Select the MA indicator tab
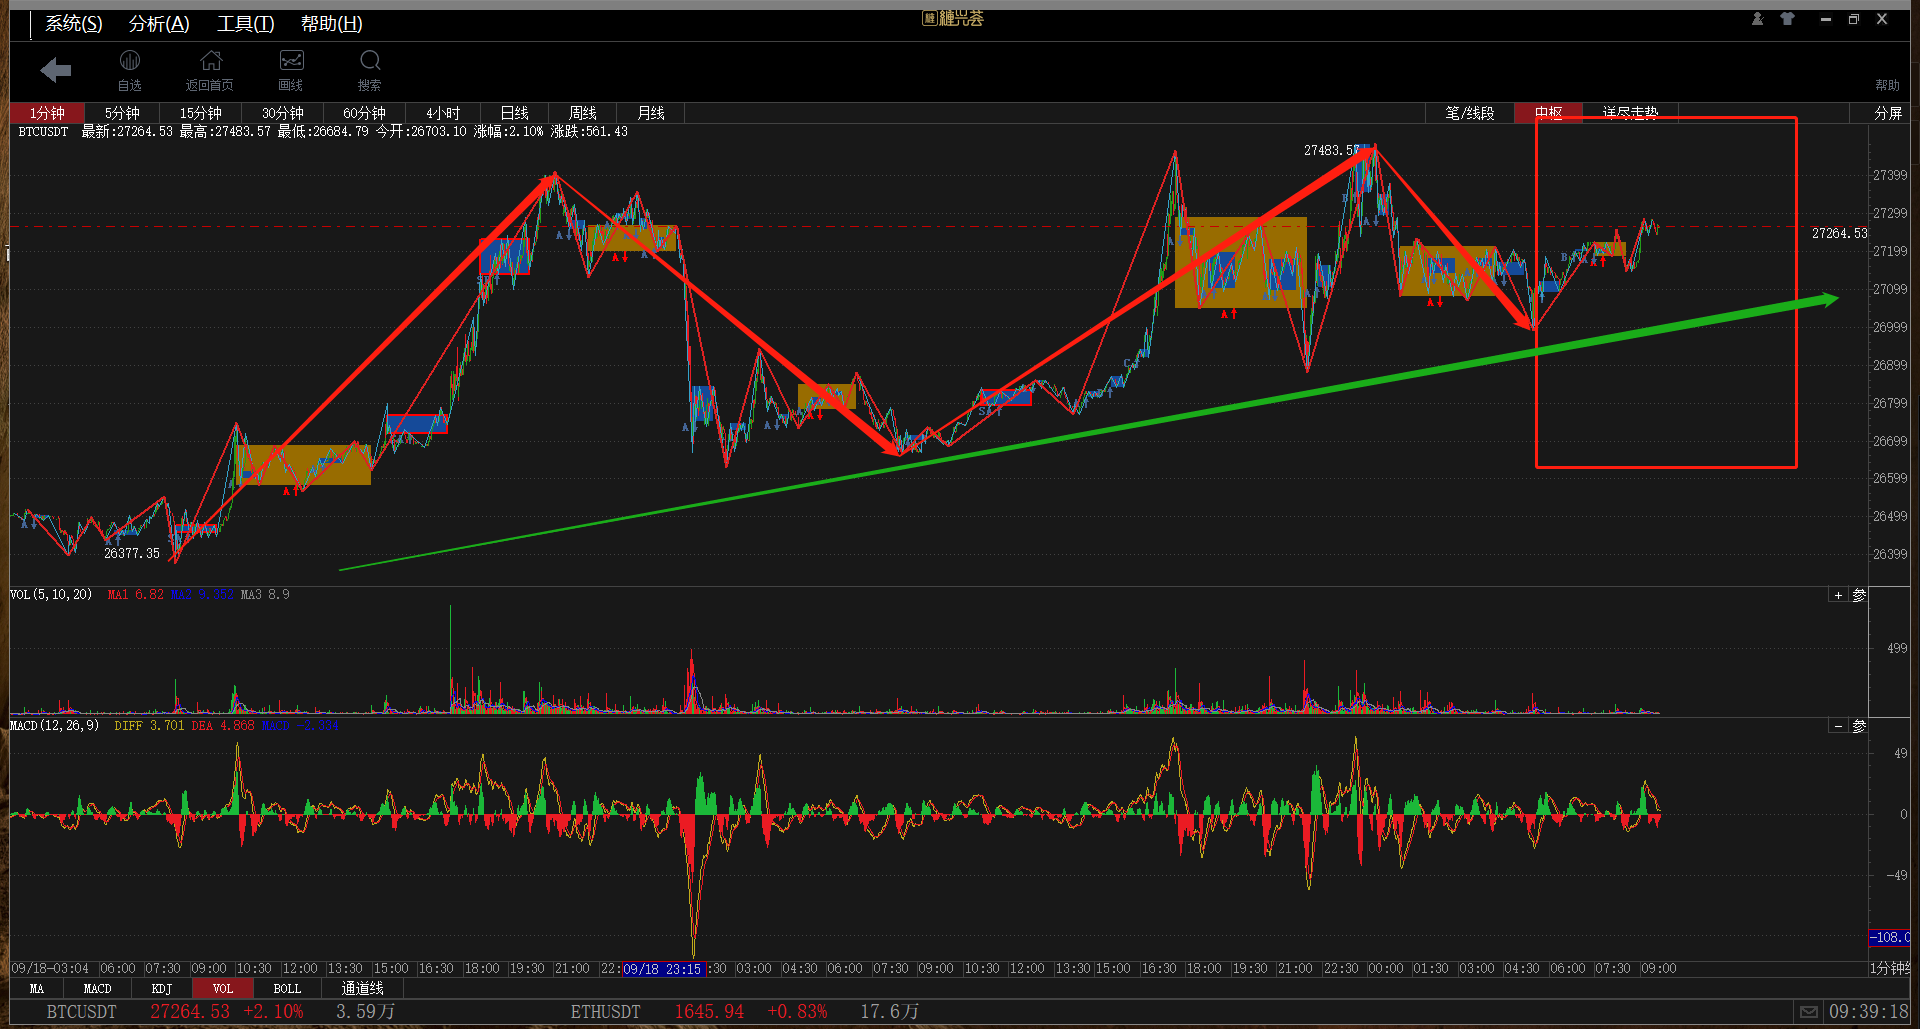This screenshot has width=1920, height=1029. pyautogui.click(x=37, y=988)
